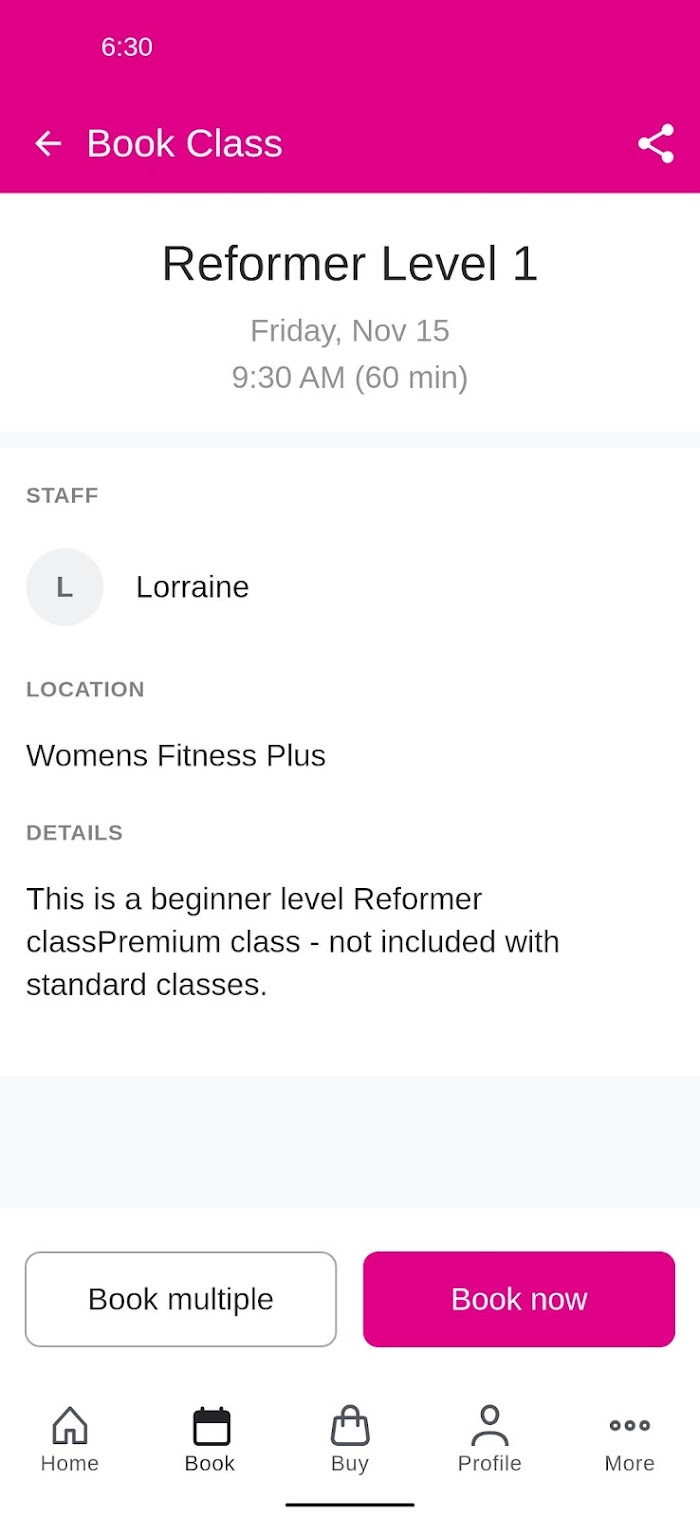Go to the Profile person icon
The image size is (700, 1518).
click(490, 1425)
